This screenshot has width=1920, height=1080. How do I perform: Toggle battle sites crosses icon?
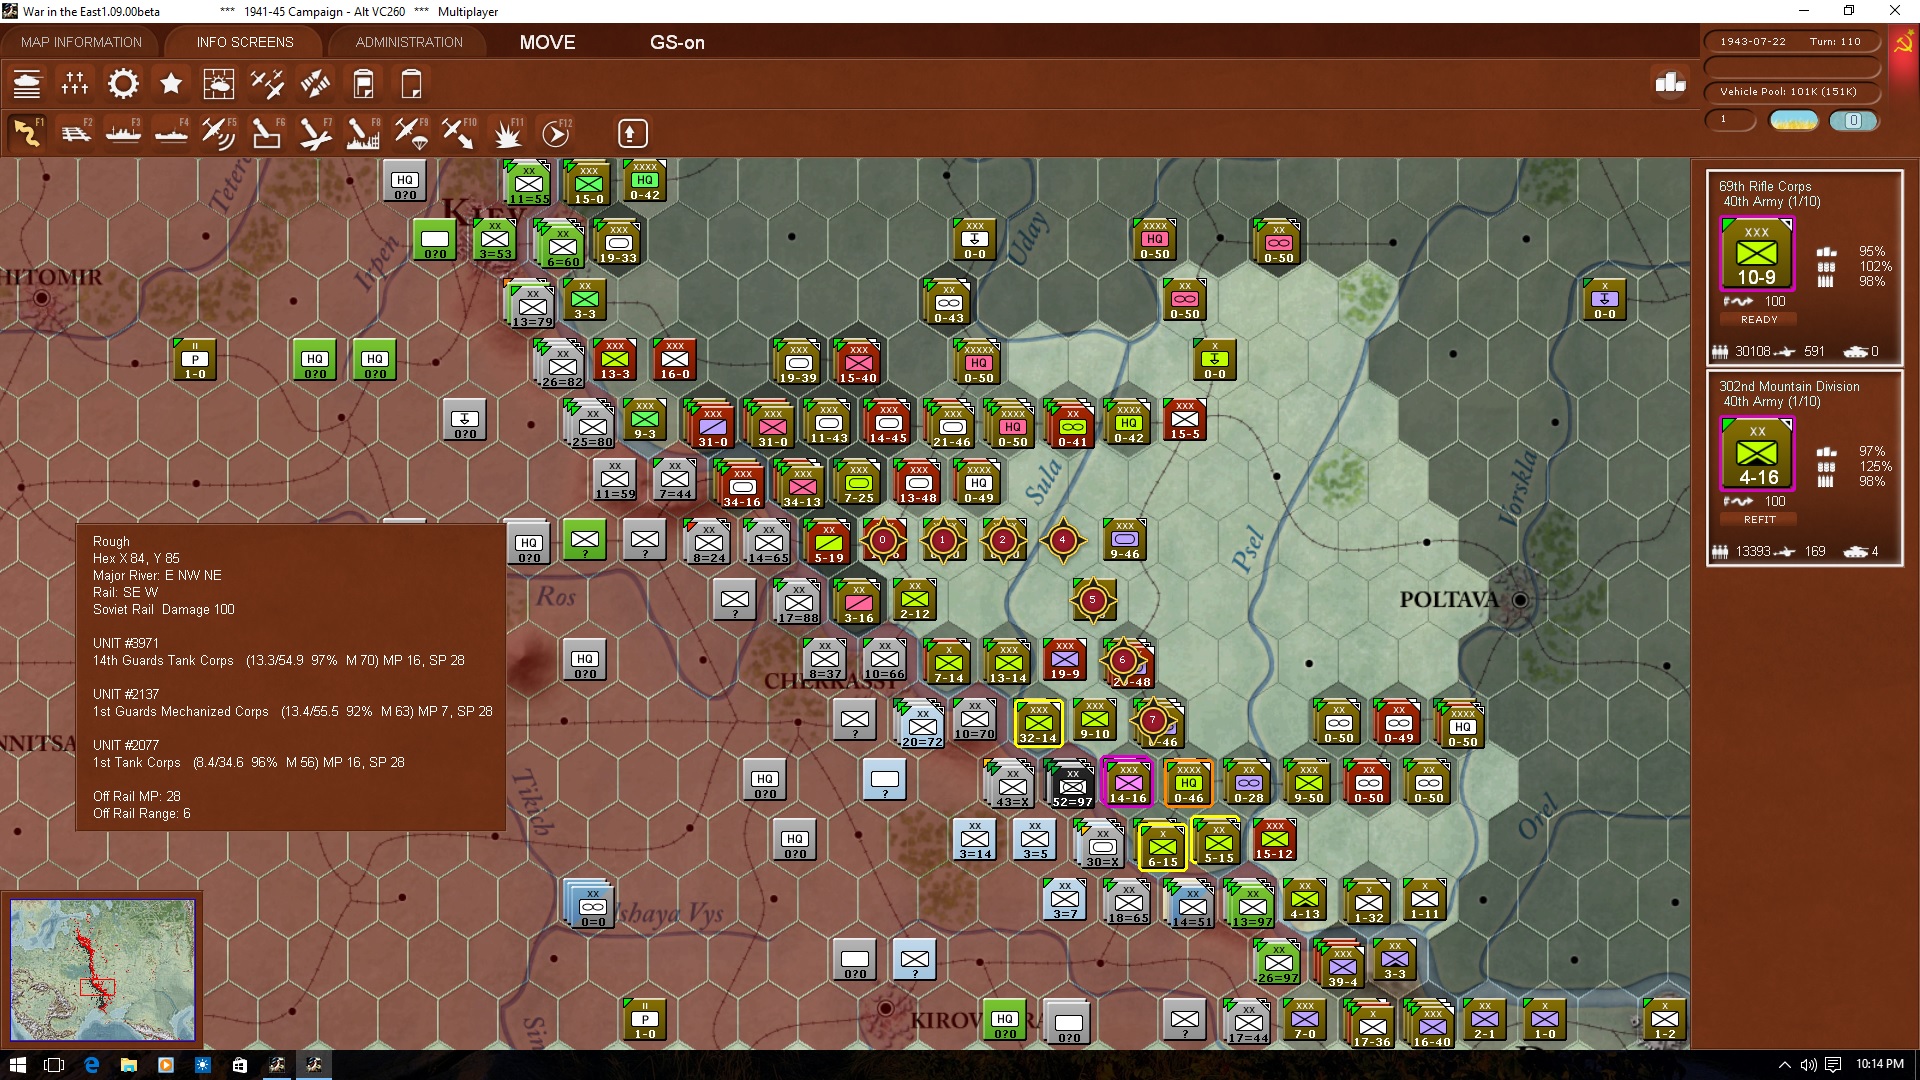click(75, 84)
